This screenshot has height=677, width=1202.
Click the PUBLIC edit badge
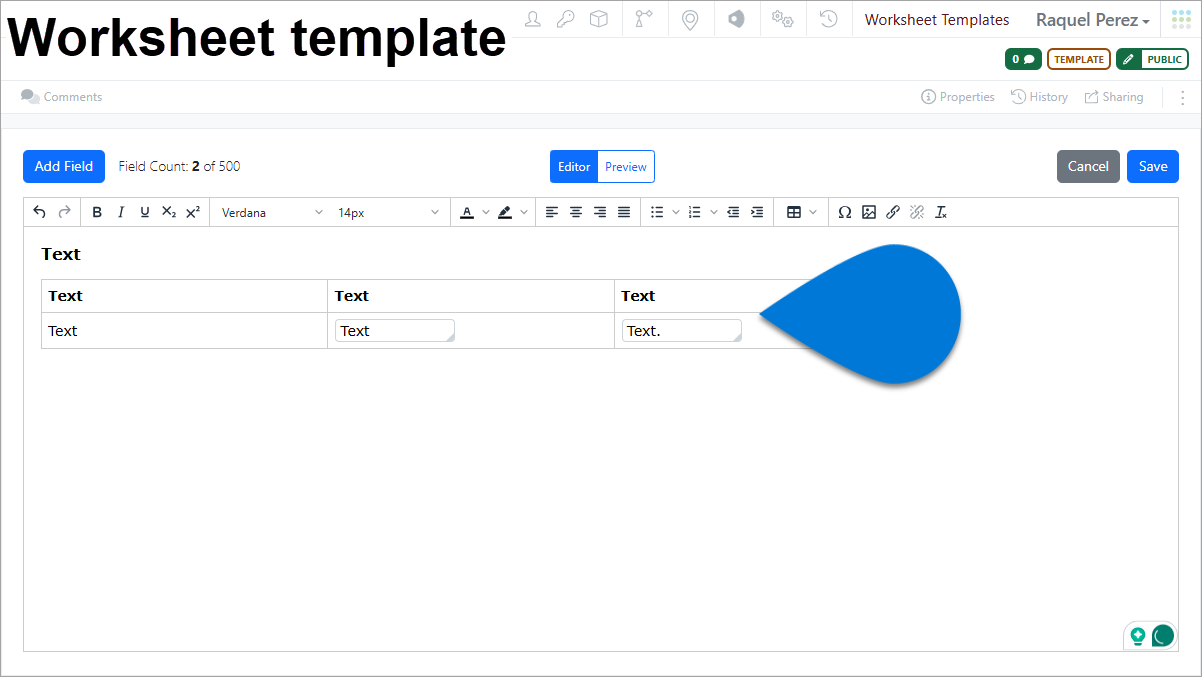1152,59
